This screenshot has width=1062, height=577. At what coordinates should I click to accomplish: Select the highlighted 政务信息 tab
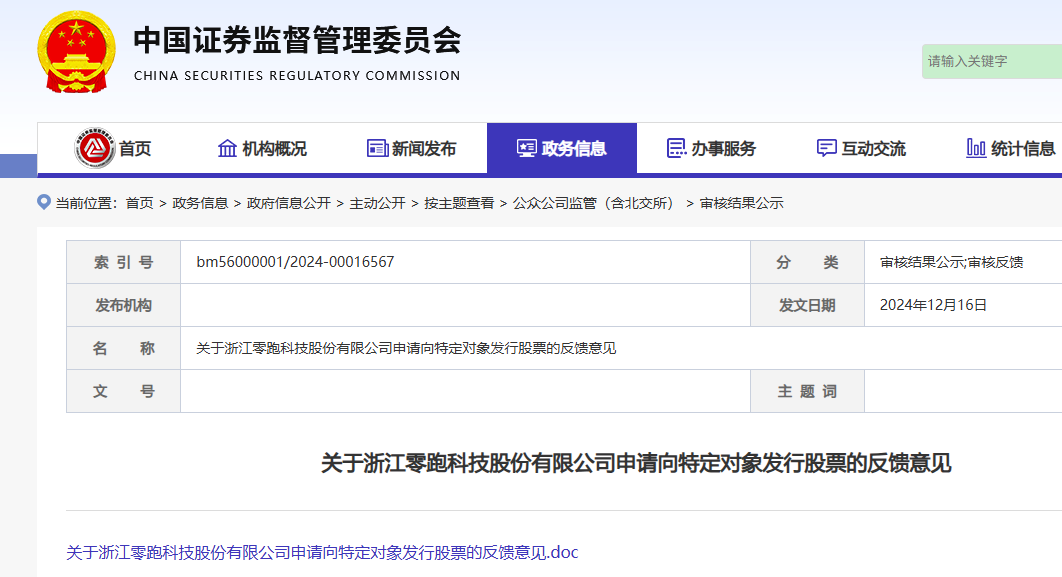tap(561, 148)
